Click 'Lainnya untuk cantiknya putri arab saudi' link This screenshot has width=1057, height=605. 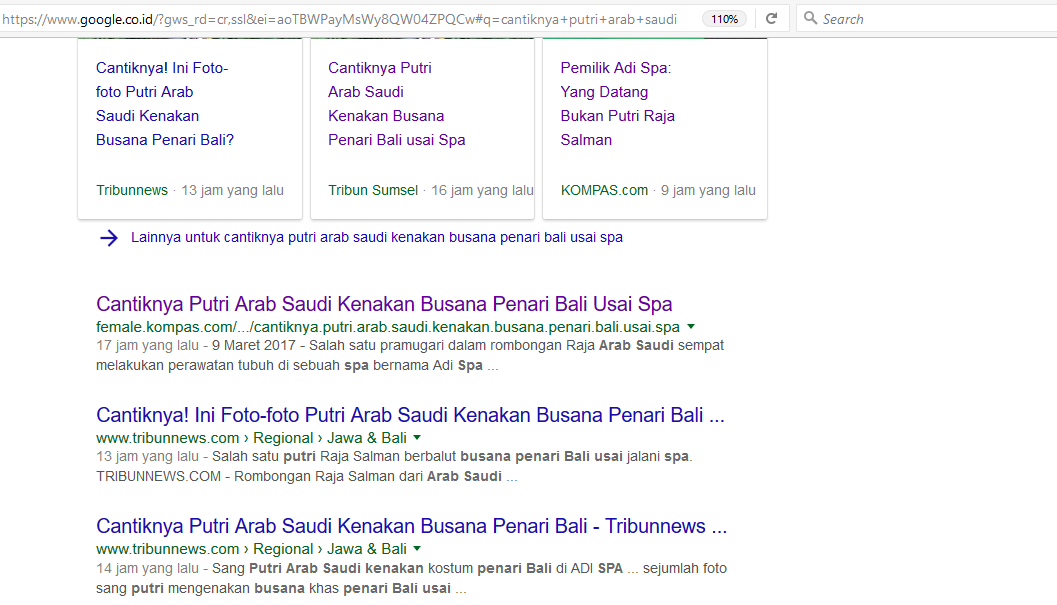coord(377,237)
